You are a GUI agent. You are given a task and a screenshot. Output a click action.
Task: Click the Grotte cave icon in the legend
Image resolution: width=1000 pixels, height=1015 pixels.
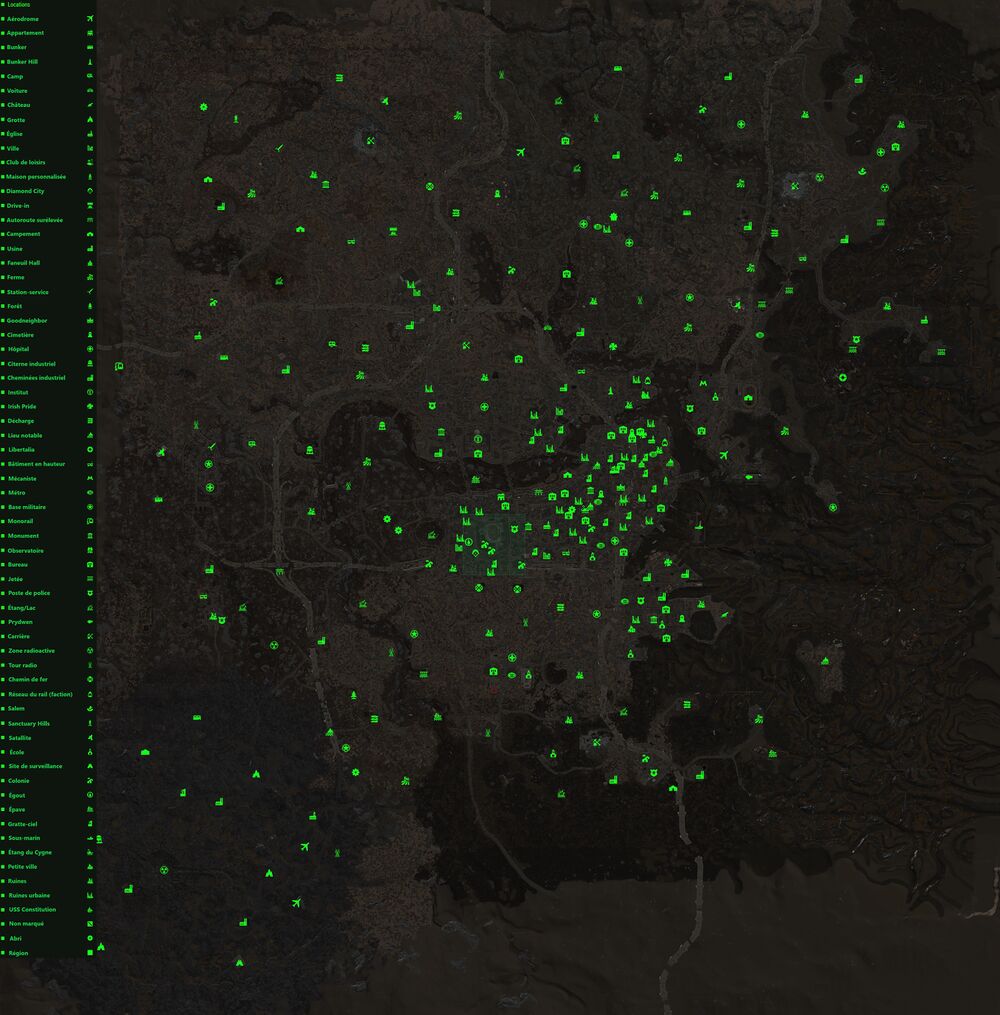pyautogui.click(x=90, y=120)
